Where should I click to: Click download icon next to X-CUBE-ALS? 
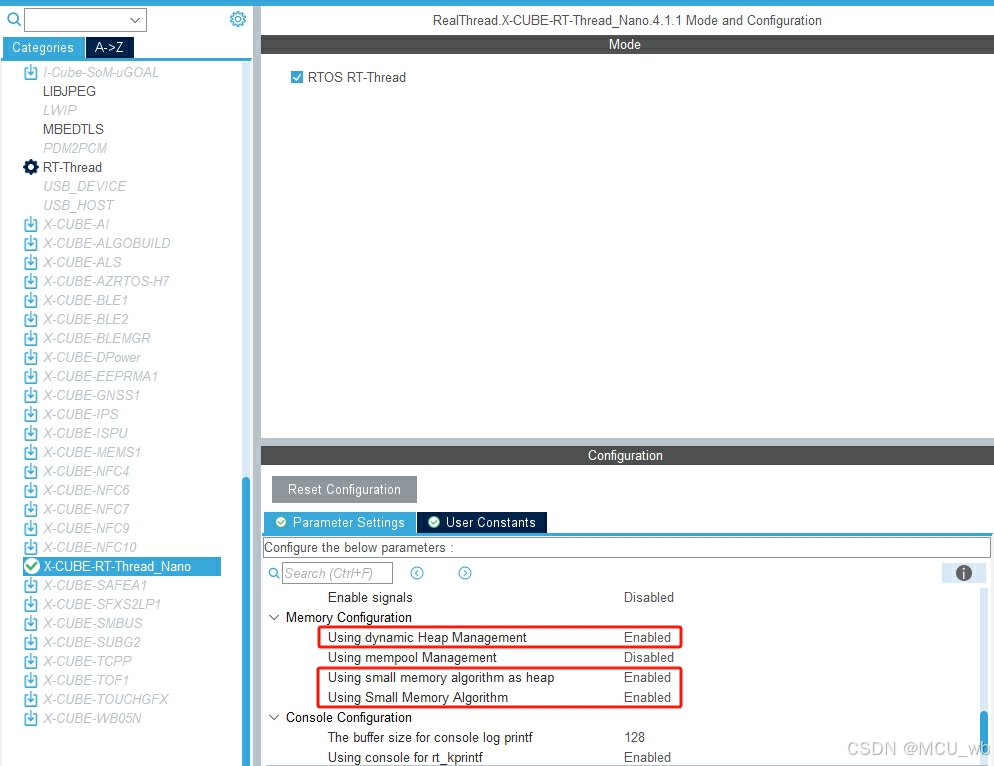(x=30, y=263)
